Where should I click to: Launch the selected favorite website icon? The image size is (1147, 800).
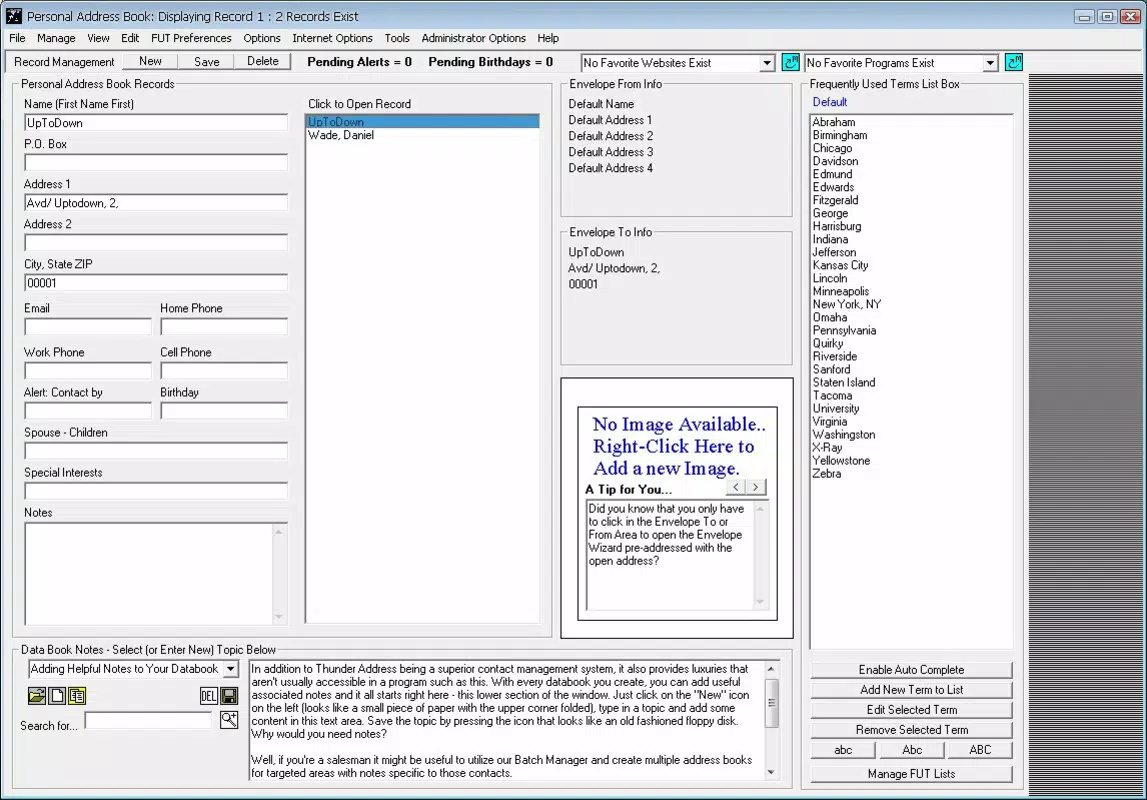790,63
